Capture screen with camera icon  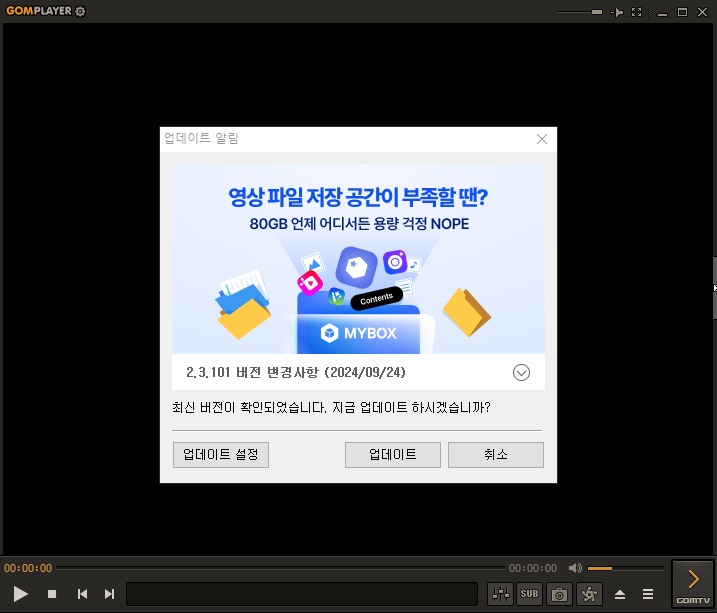pos(559,594)
